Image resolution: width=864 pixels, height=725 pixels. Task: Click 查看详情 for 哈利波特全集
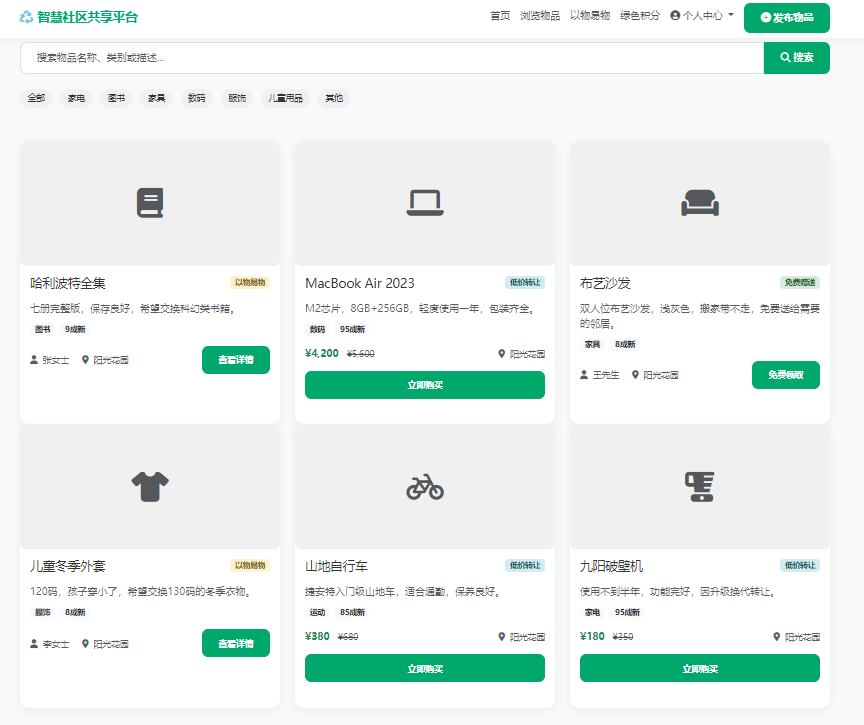tap(236, 360)
